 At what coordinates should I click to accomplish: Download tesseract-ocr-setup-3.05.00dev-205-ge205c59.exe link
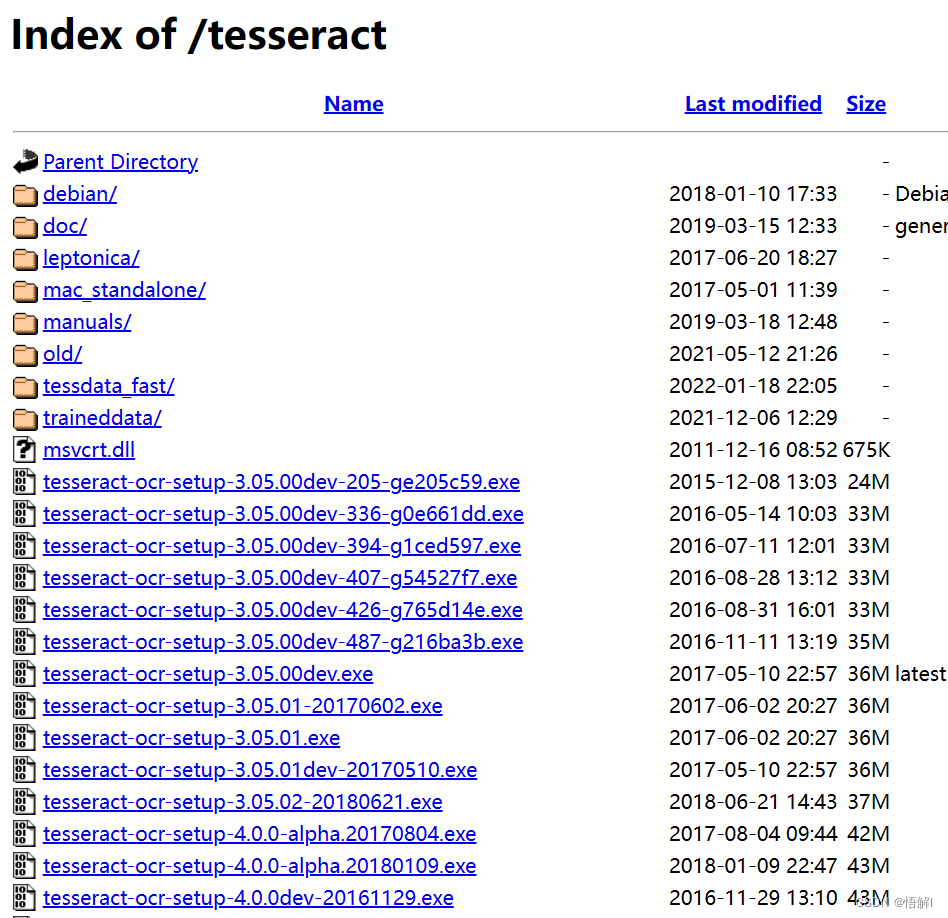point(282,483)
